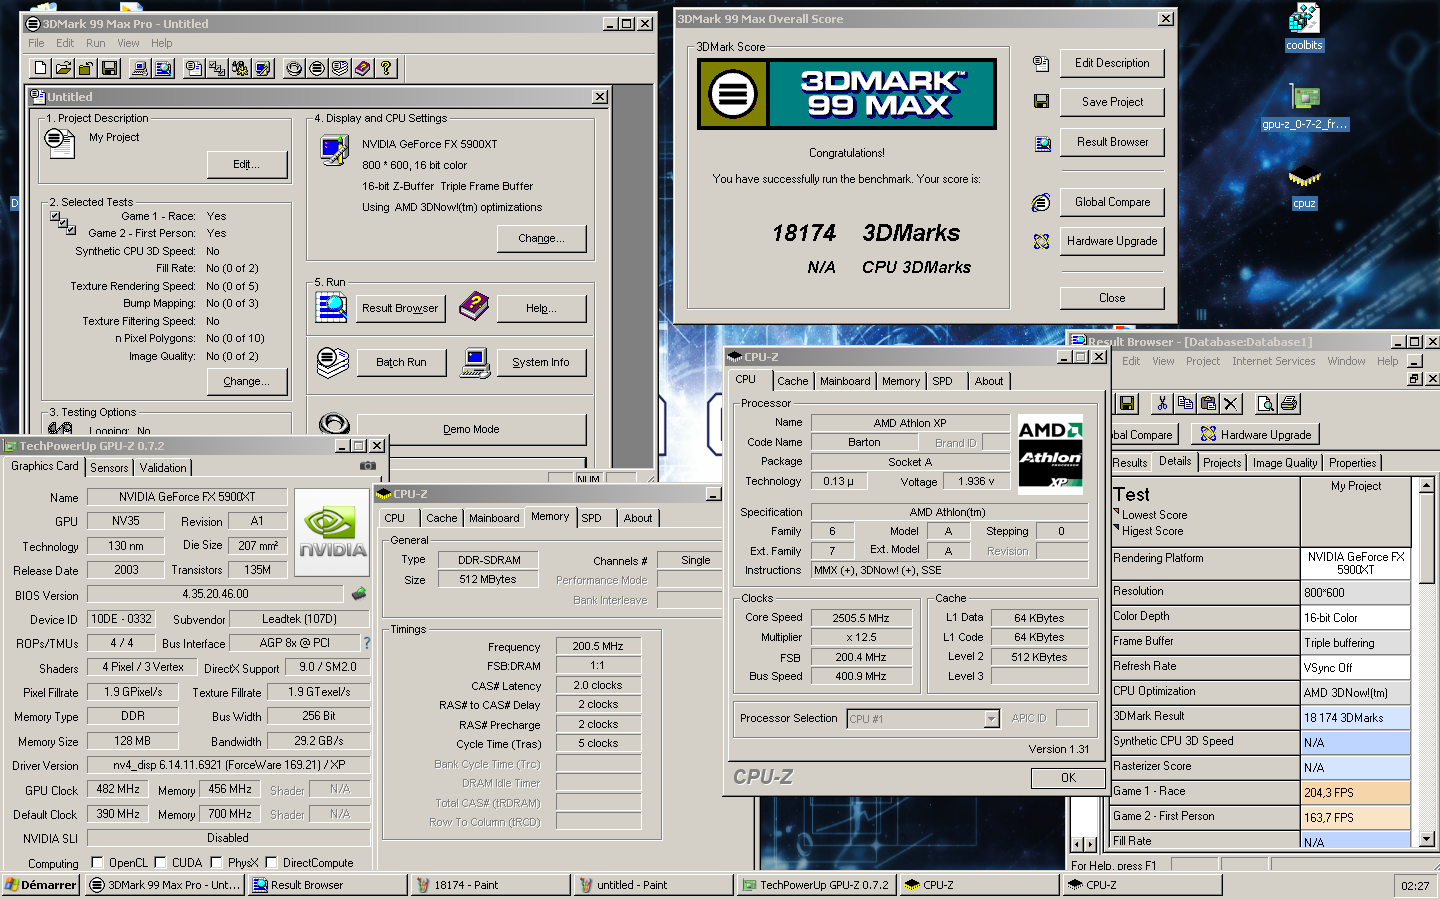Click Close button in the score dialog
Viewport: 1440px width, 900px height.
click(1112, 298)
